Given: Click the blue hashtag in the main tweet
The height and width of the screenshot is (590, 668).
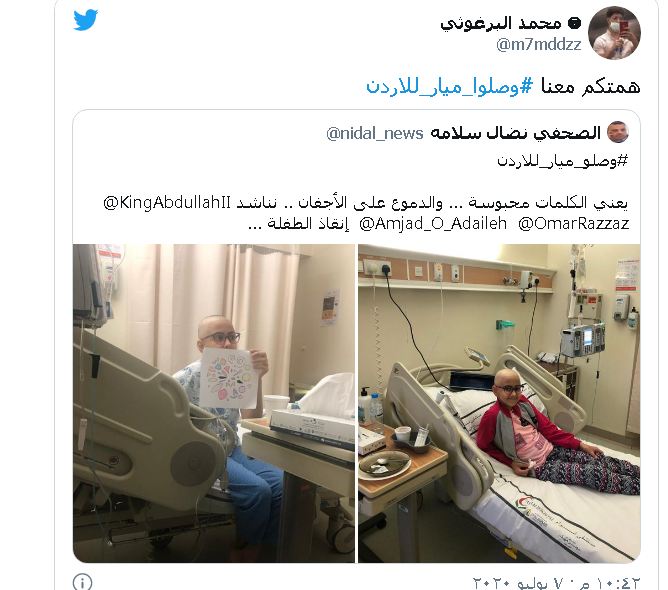Looking at the screenshot, I should pyautogui.click(x=449, y=87).
